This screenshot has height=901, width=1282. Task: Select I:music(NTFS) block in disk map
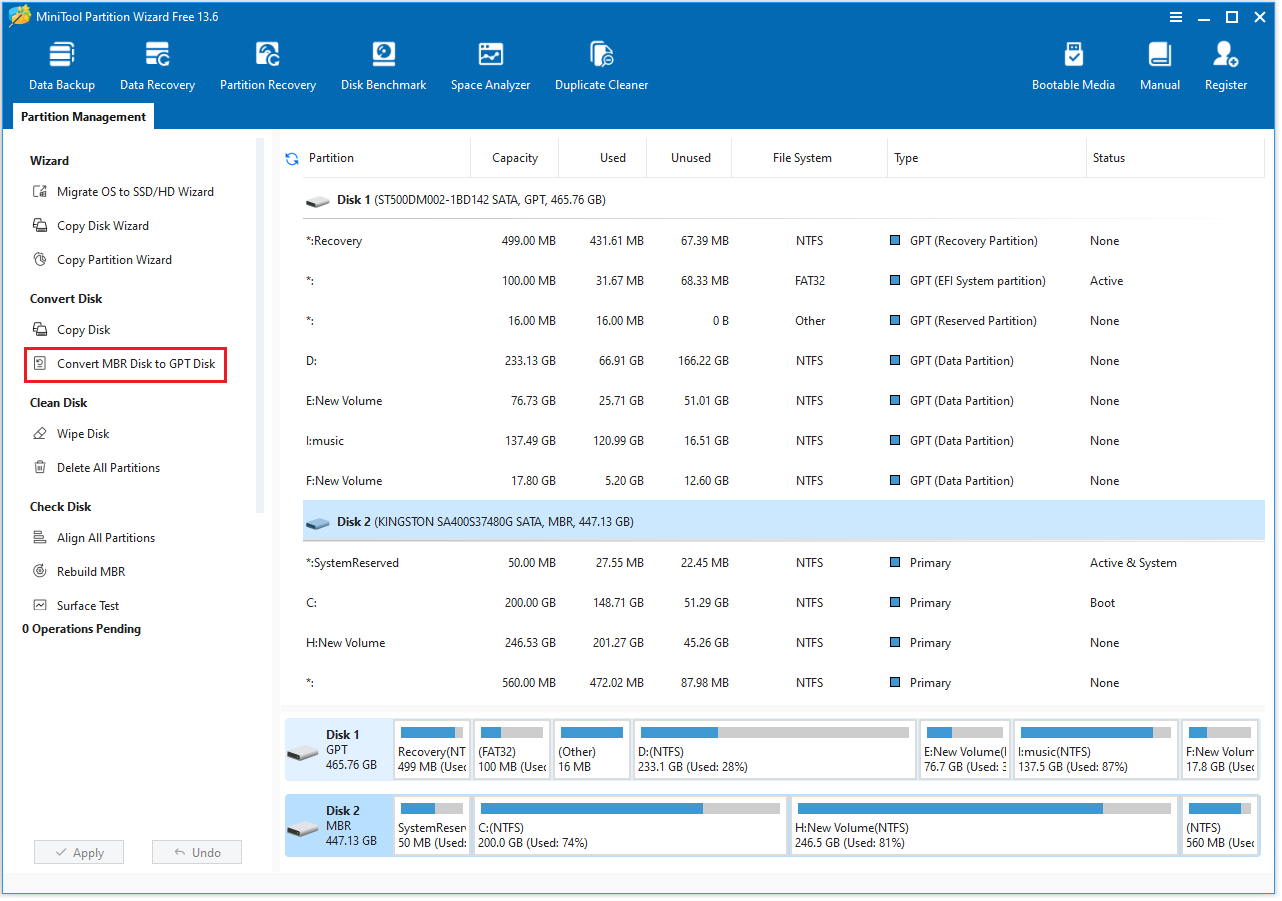click(1095, 749)
